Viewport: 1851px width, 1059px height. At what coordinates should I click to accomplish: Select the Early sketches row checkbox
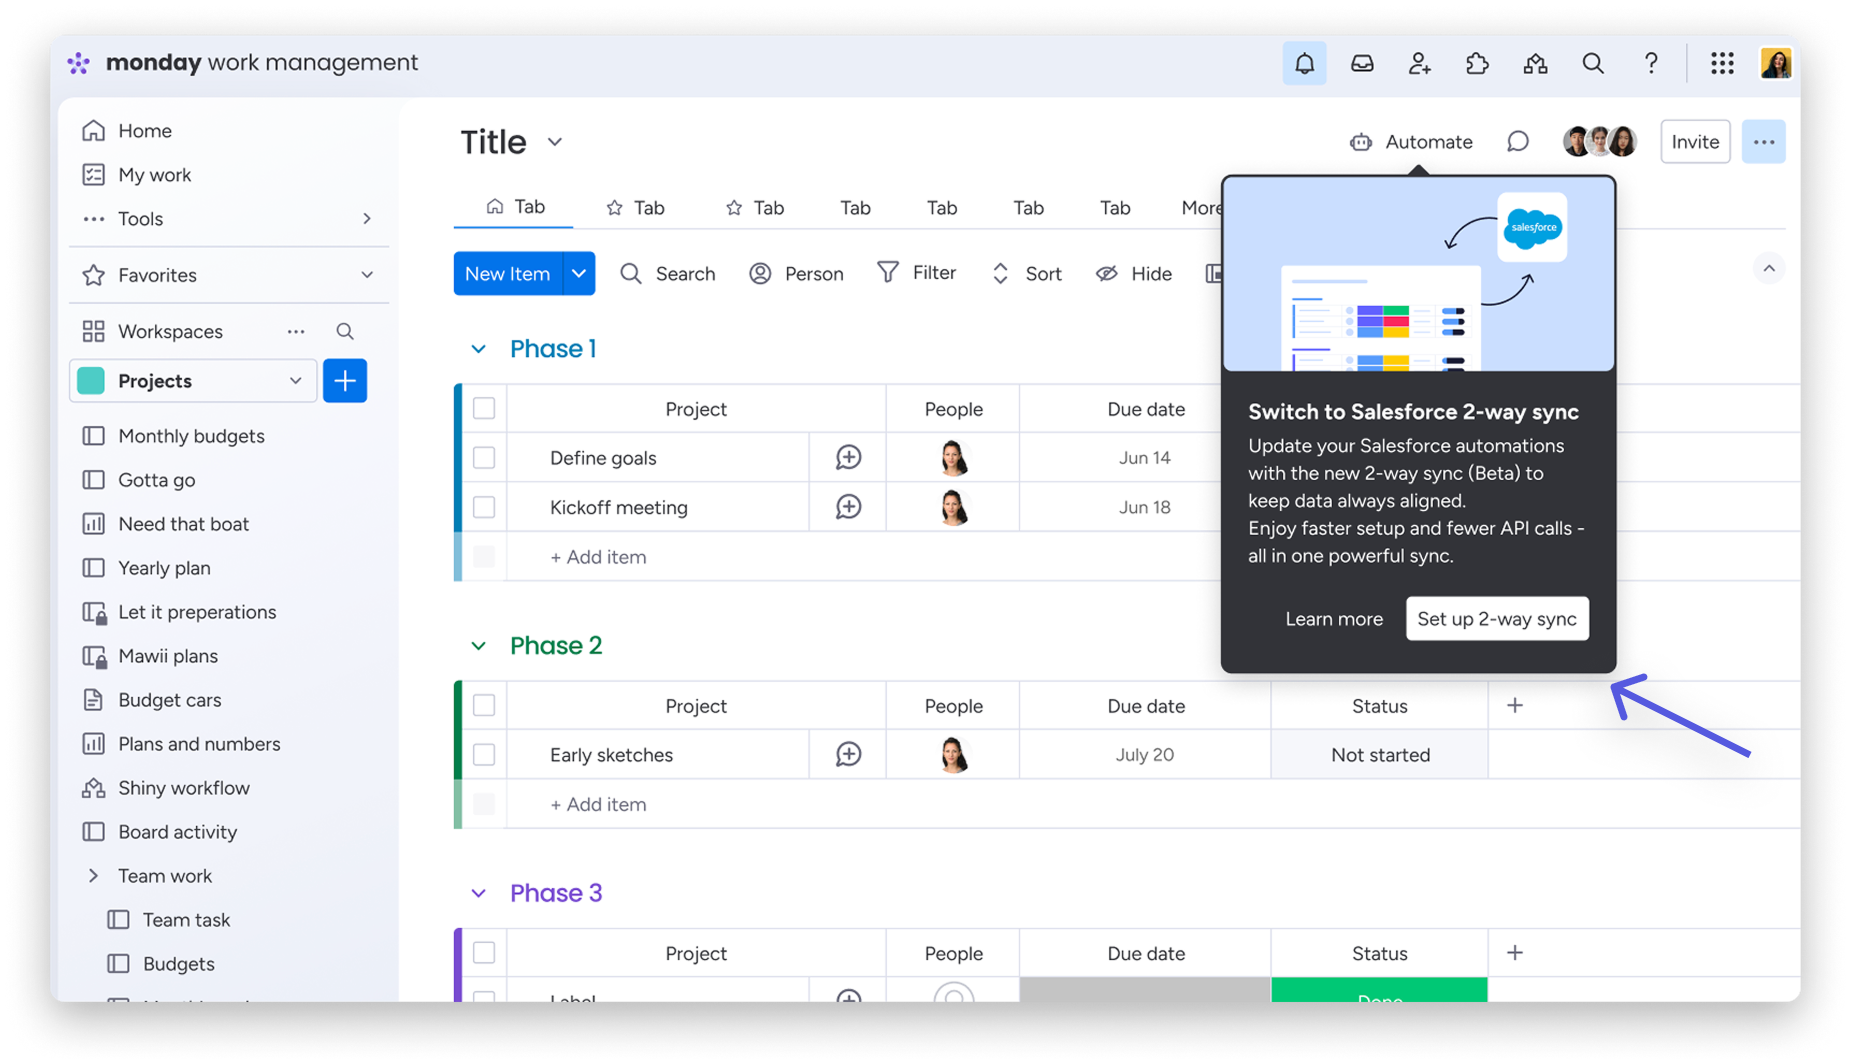(484, 755)
